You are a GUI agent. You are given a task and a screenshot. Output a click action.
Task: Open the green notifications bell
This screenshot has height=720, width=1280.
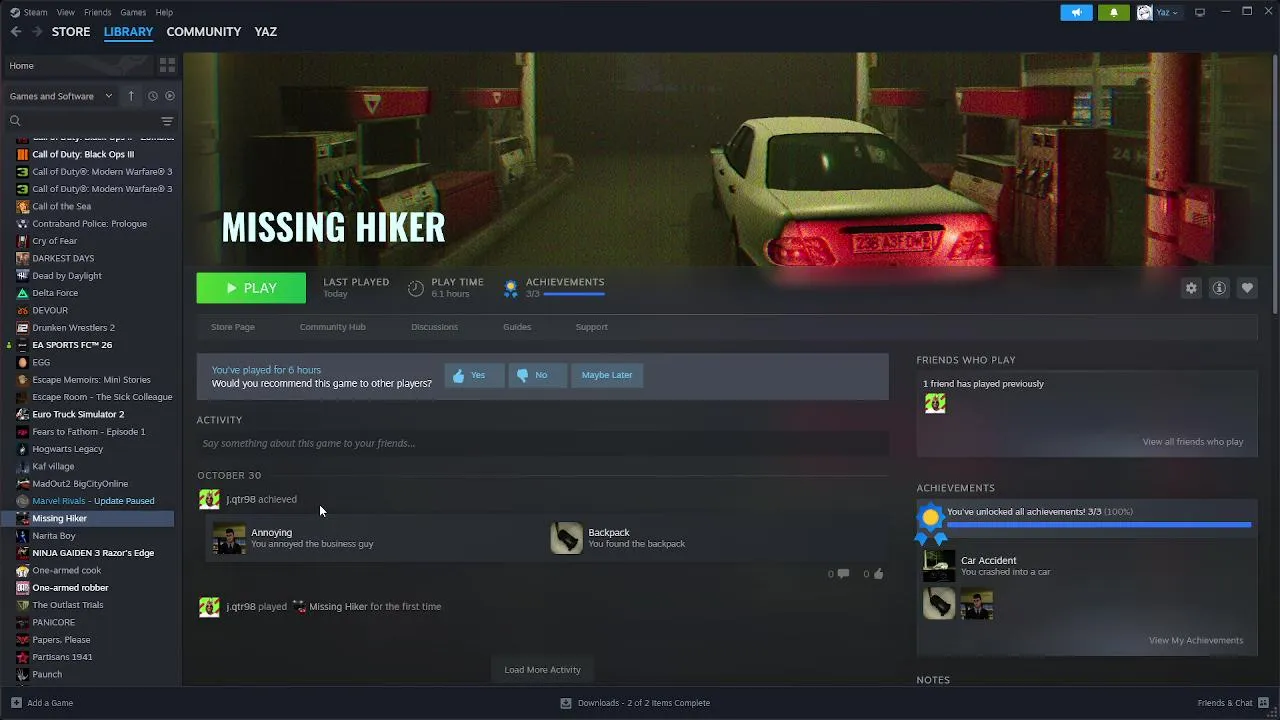point(1113,13)
